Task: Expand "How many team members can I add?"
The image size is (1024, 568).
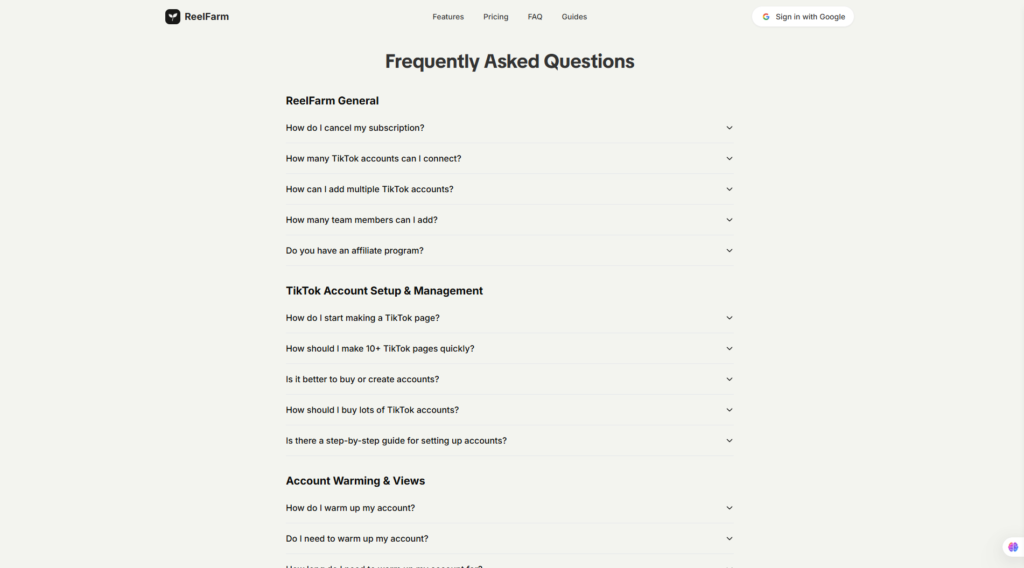Action: 509,220
